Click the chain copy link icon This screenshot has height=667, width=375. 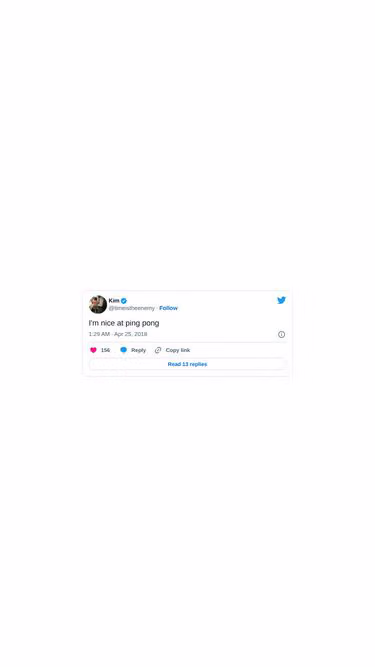pos(158,350)
